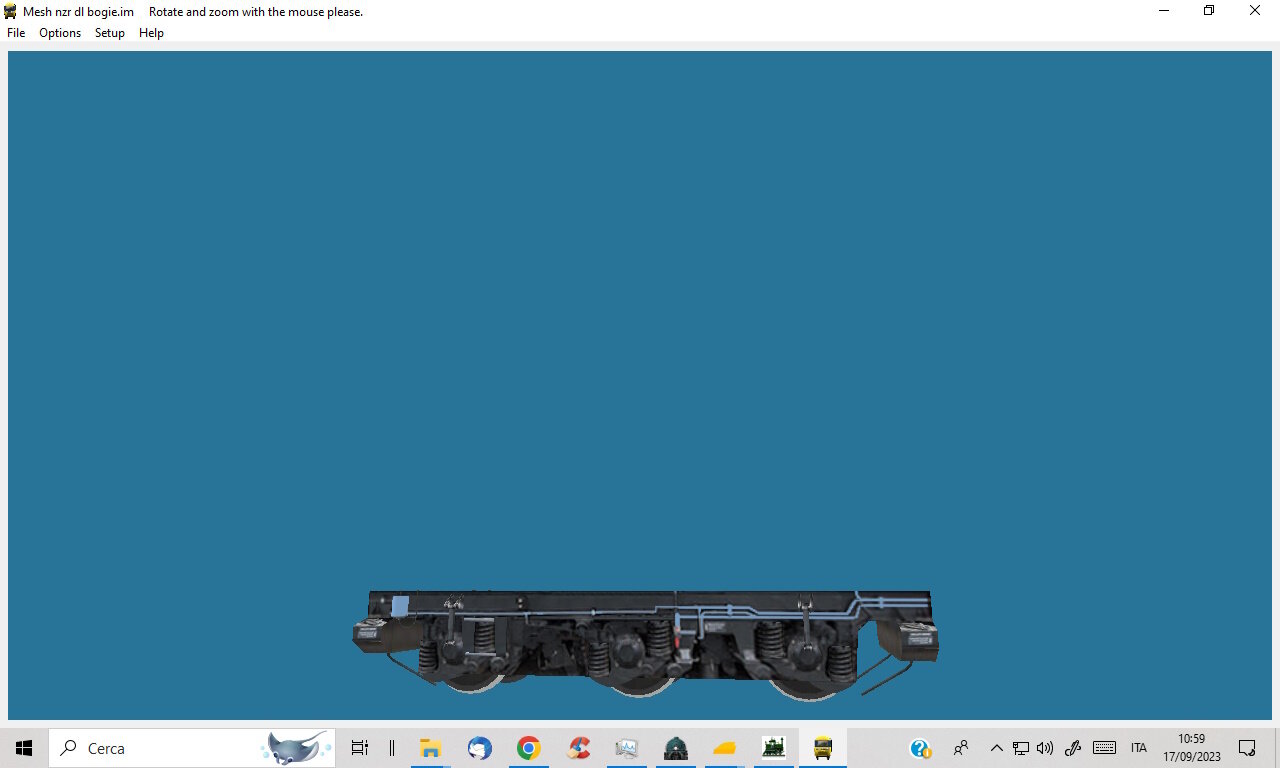The height and width of the screenshot is (768, 1280).
Task: Open the touch keyboard
Action: click(x=1104, y=748)
